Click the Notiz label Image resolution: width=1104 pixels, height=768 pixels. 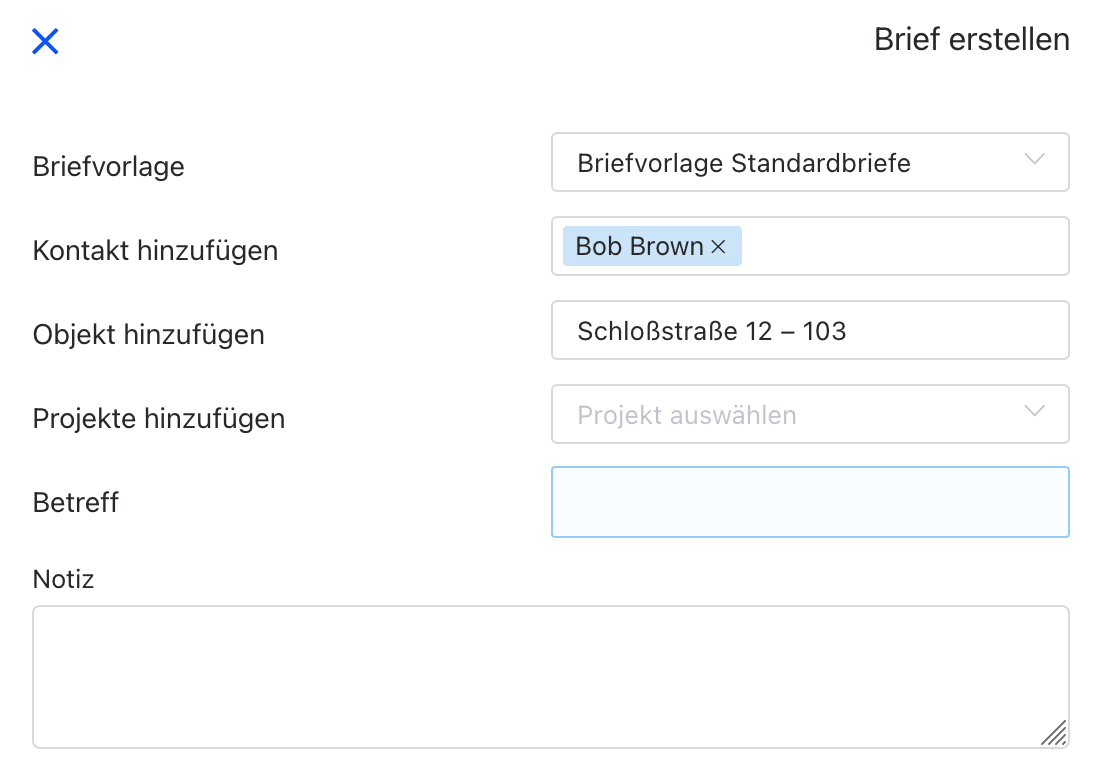(63, 578)
